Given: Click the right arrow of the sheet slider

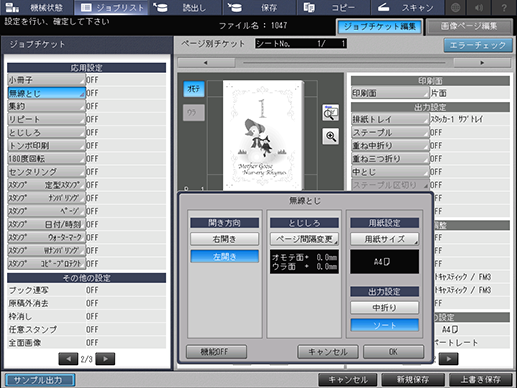Looking at the screenshot, I should pyautogui.click(x=482, y=63).
